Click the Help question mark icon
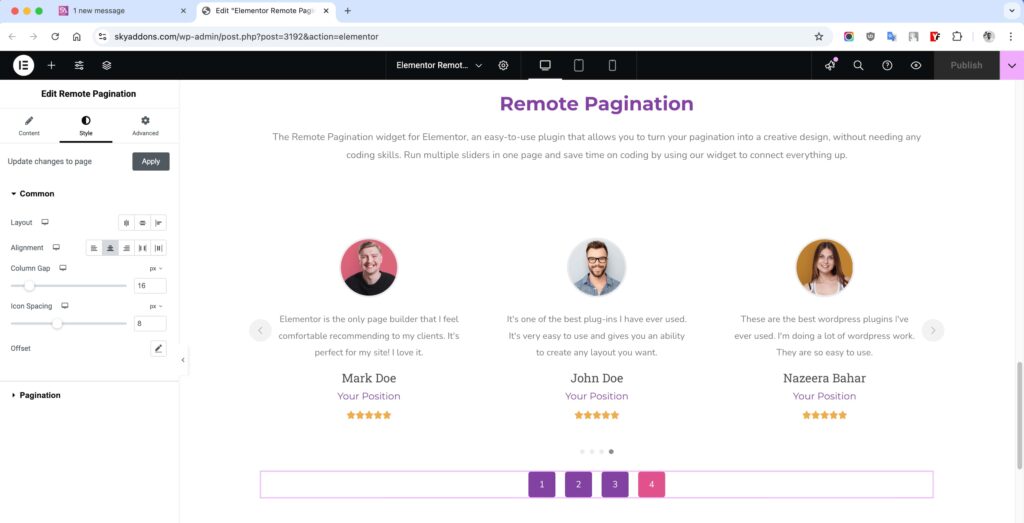Viewport: 1024px width, 523px height. point(888,65)
